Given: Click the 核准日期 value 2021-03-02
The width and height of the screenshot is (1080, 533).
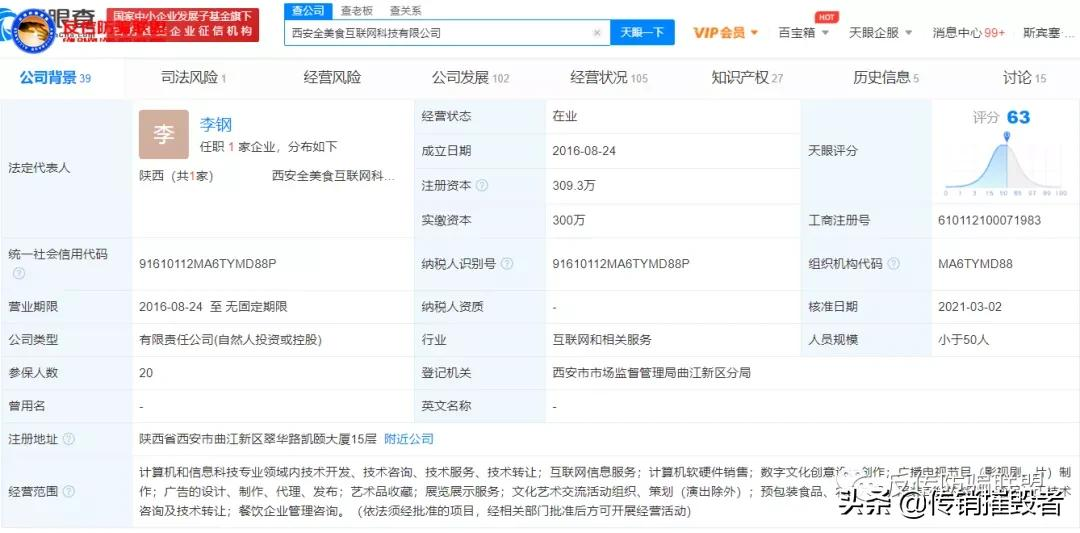Looking at the screenshot, I should [x=970, y=307].
